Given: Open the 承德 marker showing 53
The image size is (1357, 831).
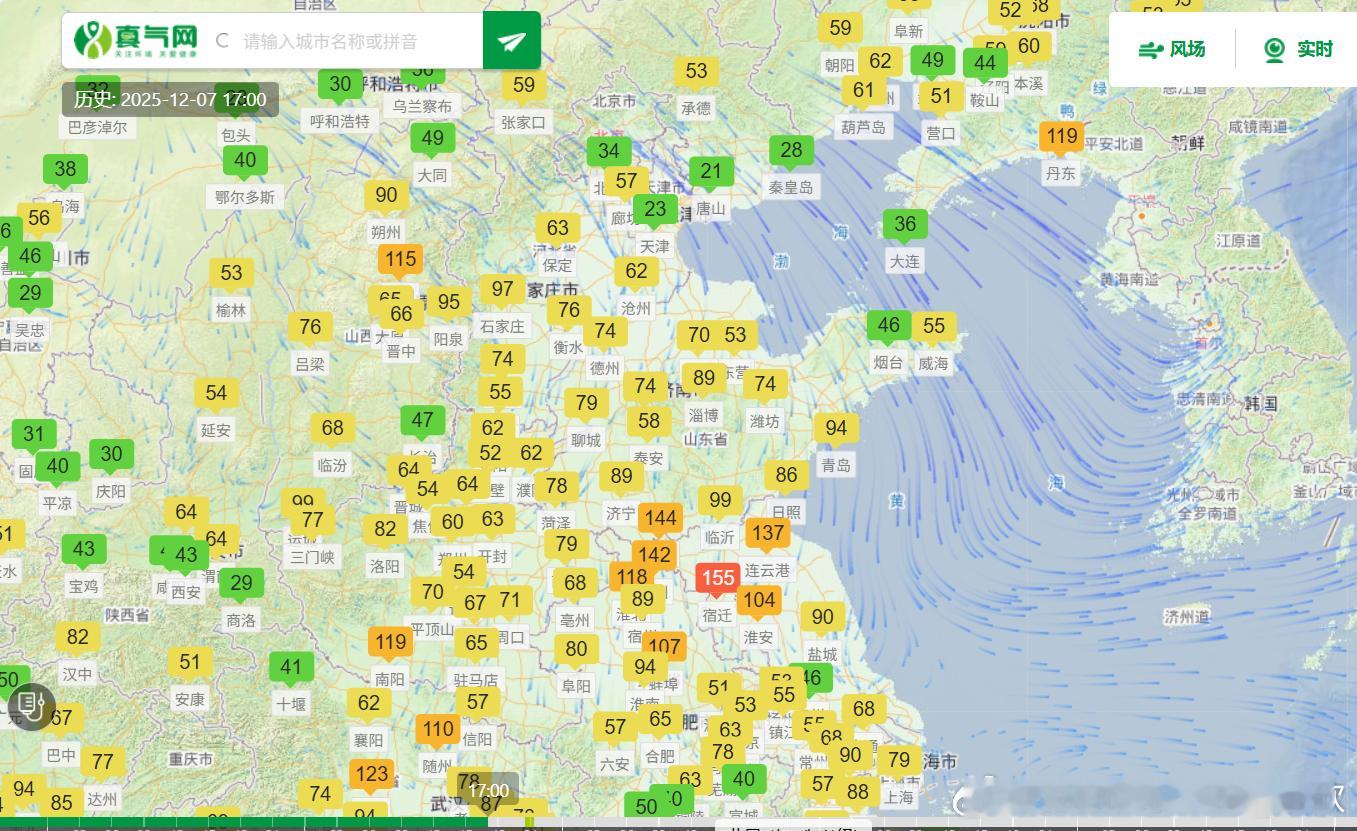Looking at the screenshot, I should coord(696,72).
